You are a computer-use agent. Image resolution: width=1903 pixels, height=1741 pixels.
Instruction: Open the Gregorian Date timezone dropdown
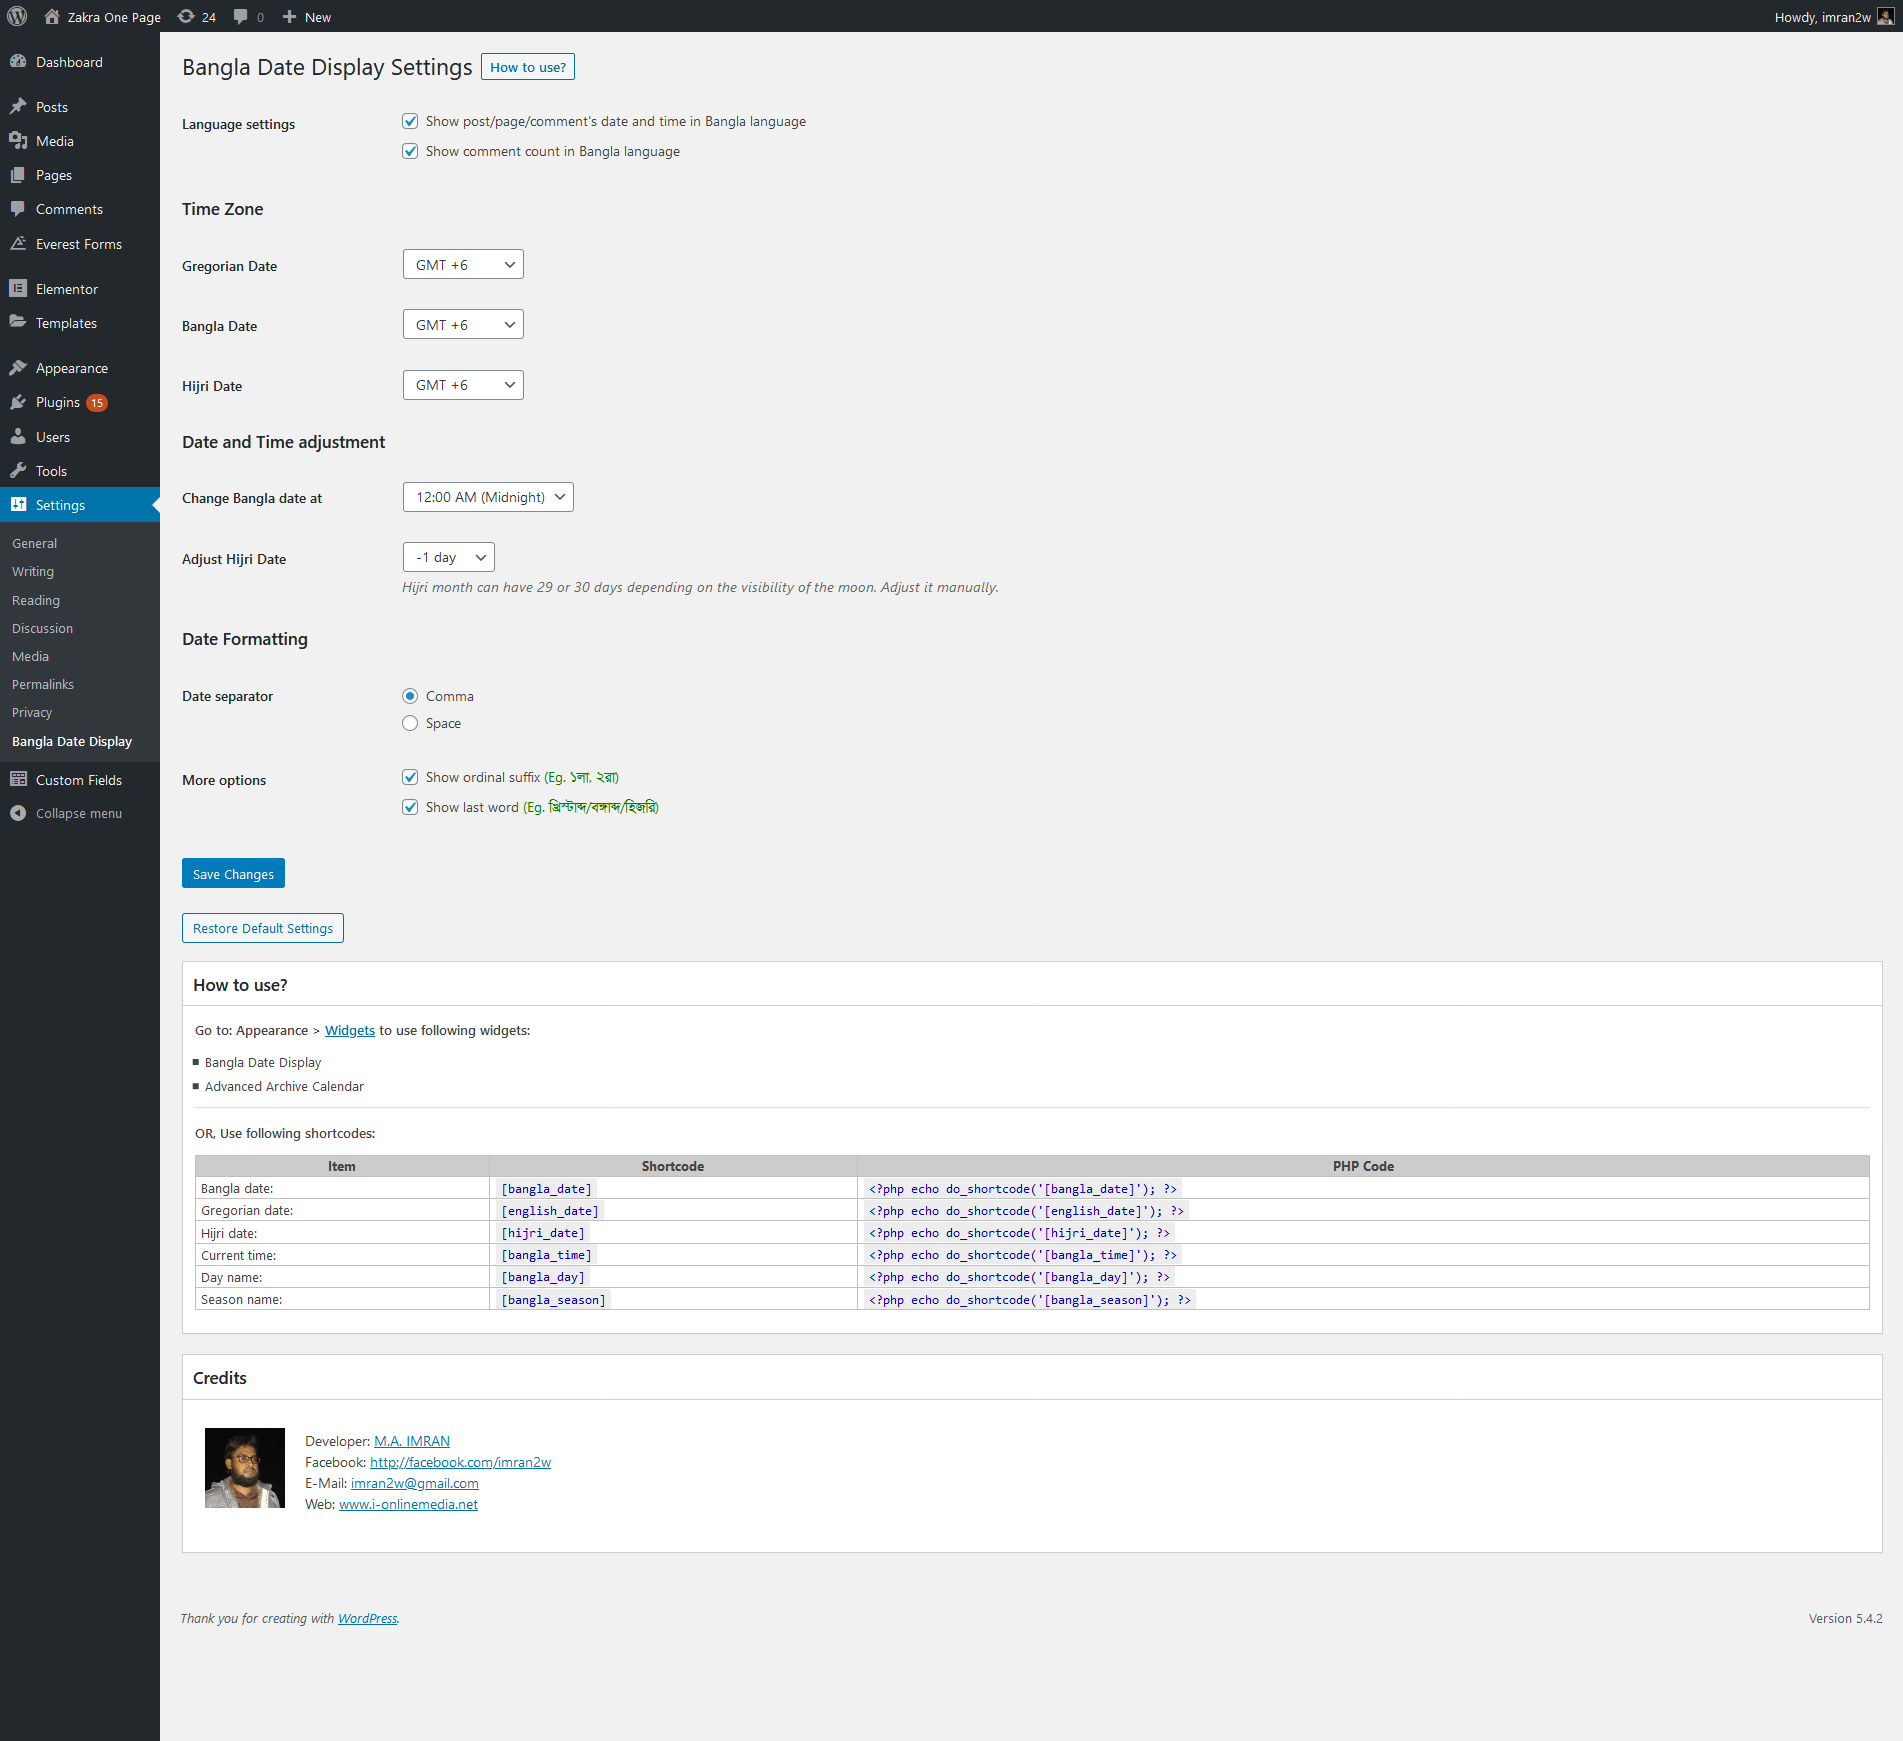click(x=463, y=265)
